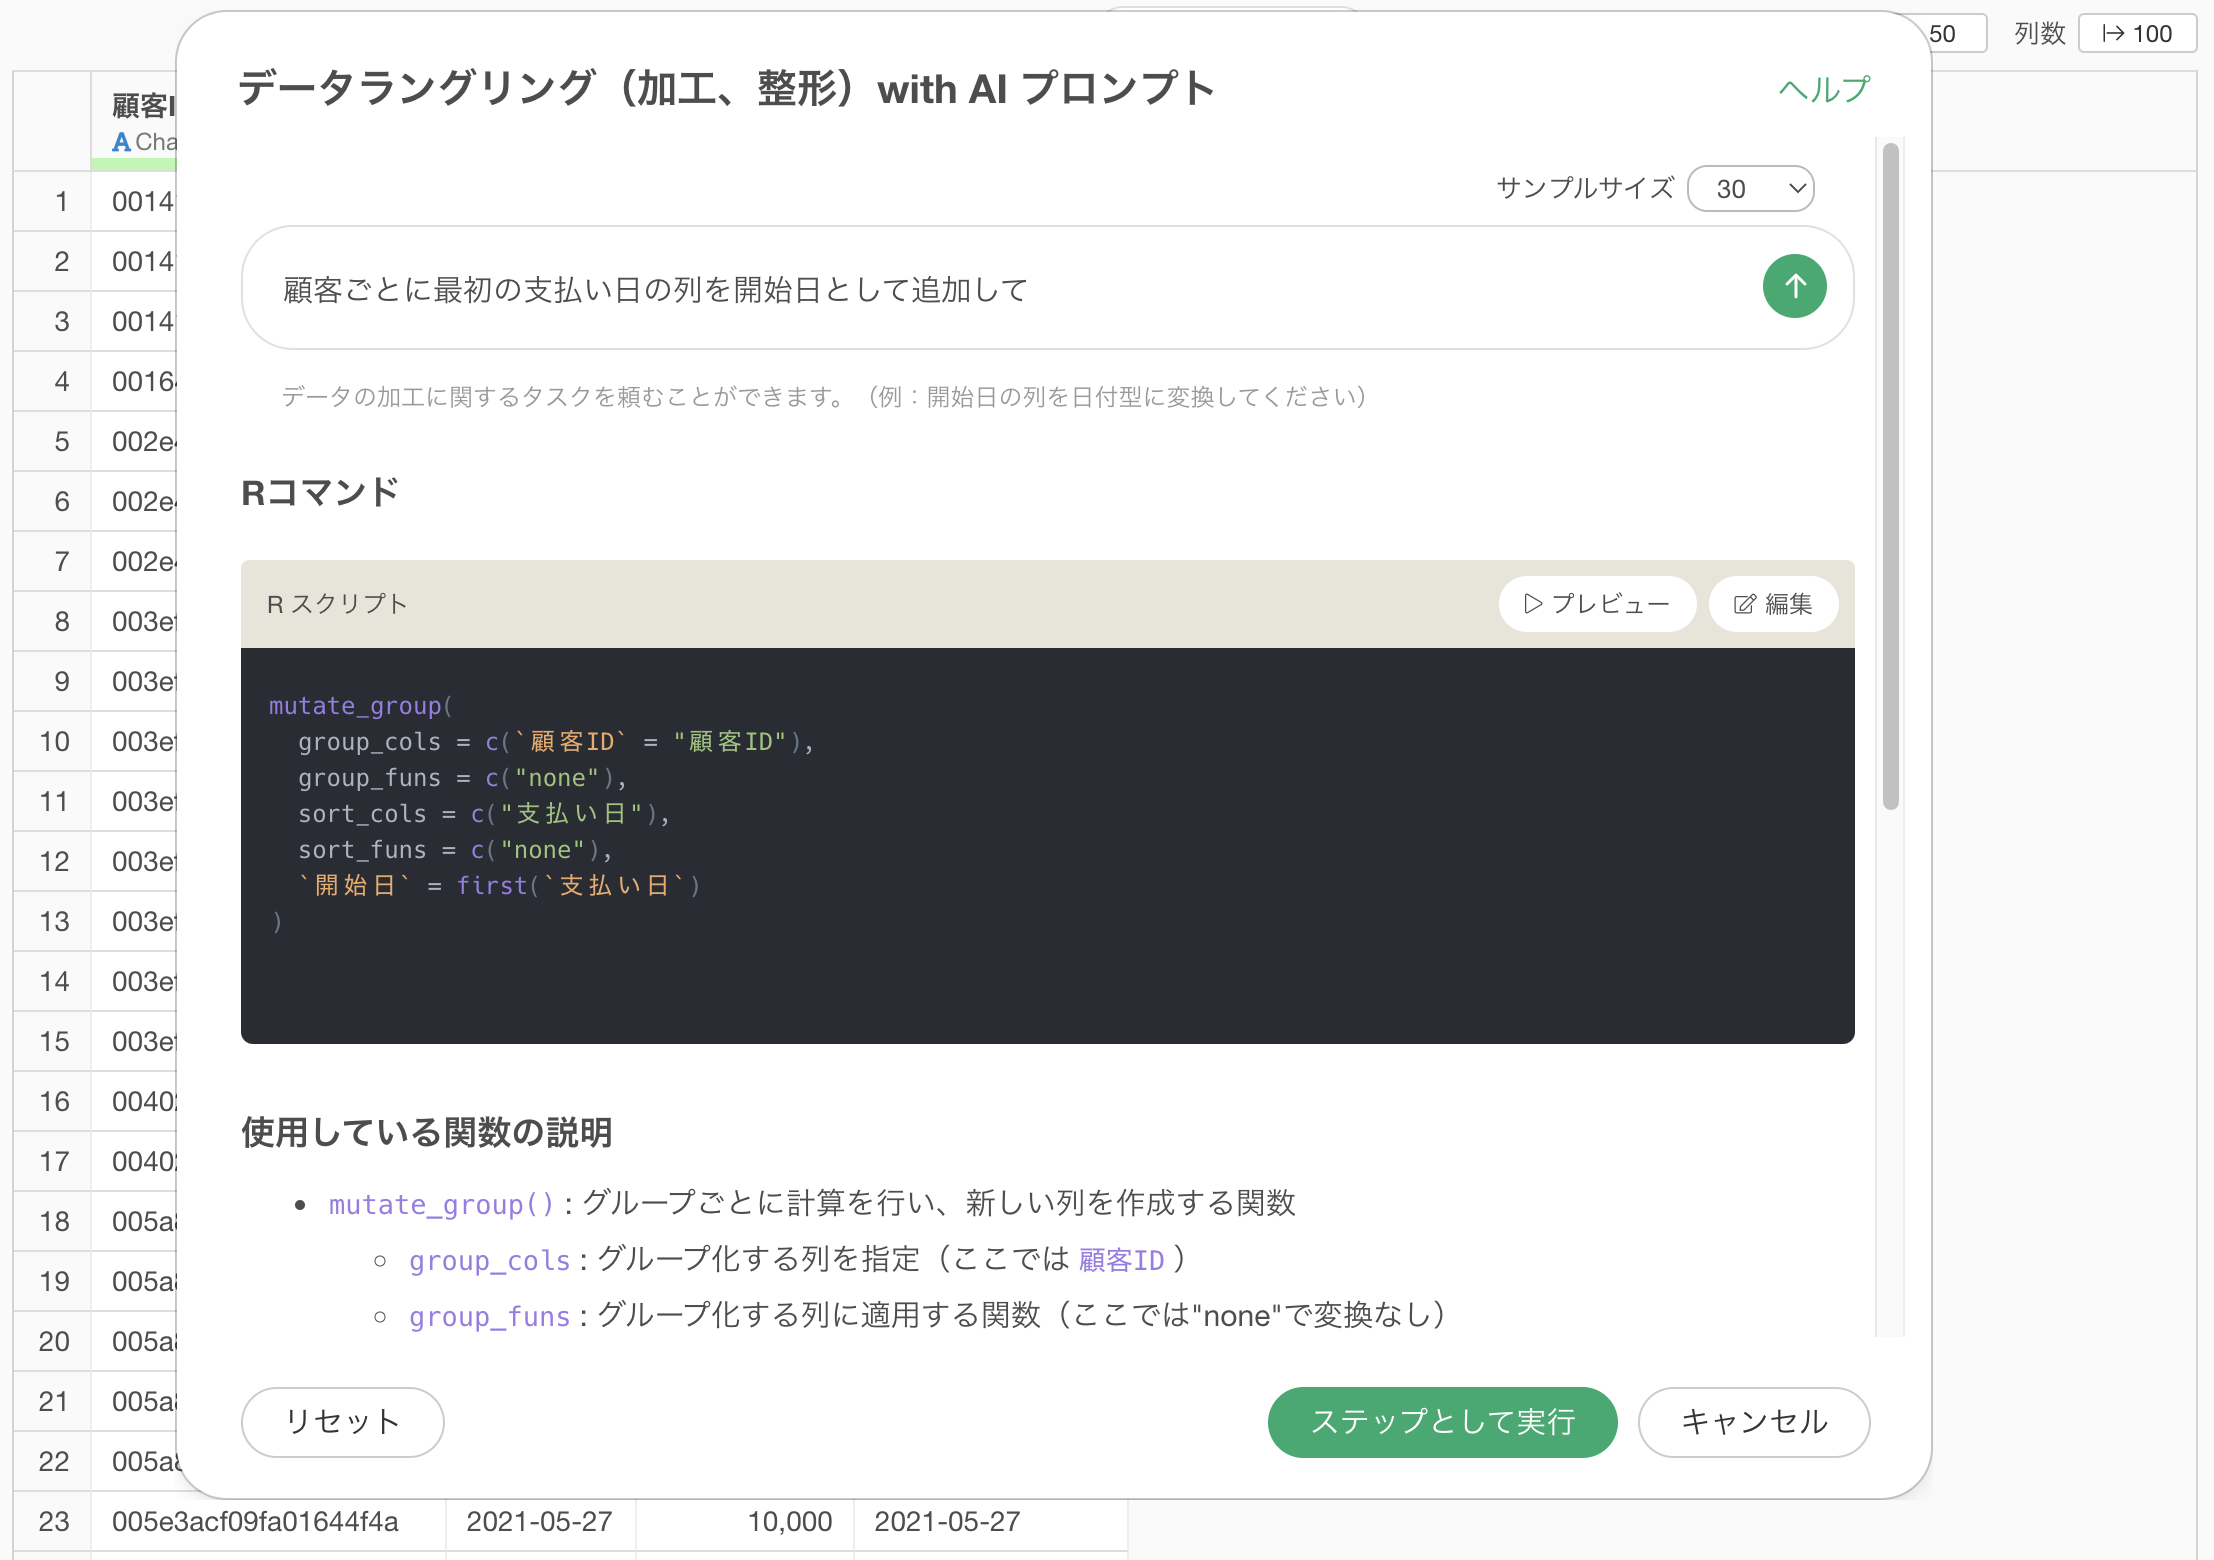Click the Rコマンド section heading
Image resolution: width=2214 pixels, height=1560 pixels.
point(320,492)
